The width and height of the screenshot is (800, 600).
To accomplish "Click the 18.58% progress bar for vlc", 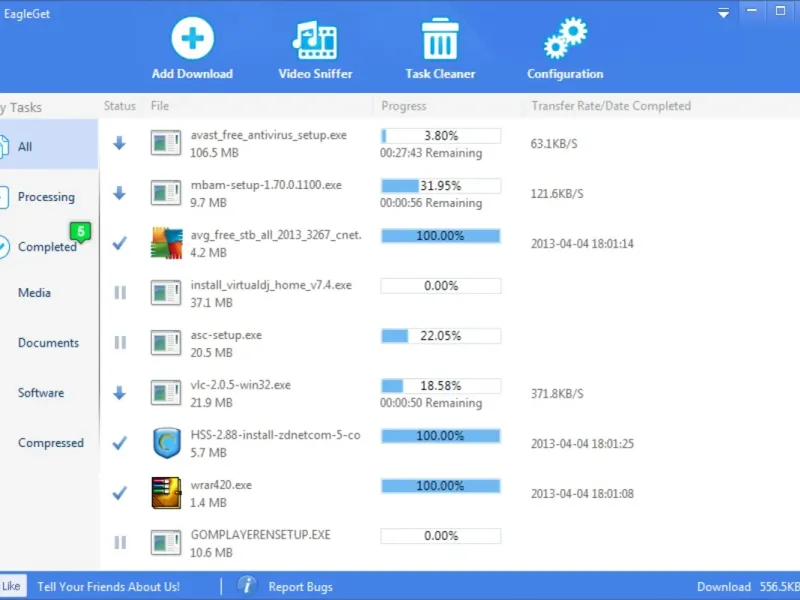I will (x=441, y=386).
